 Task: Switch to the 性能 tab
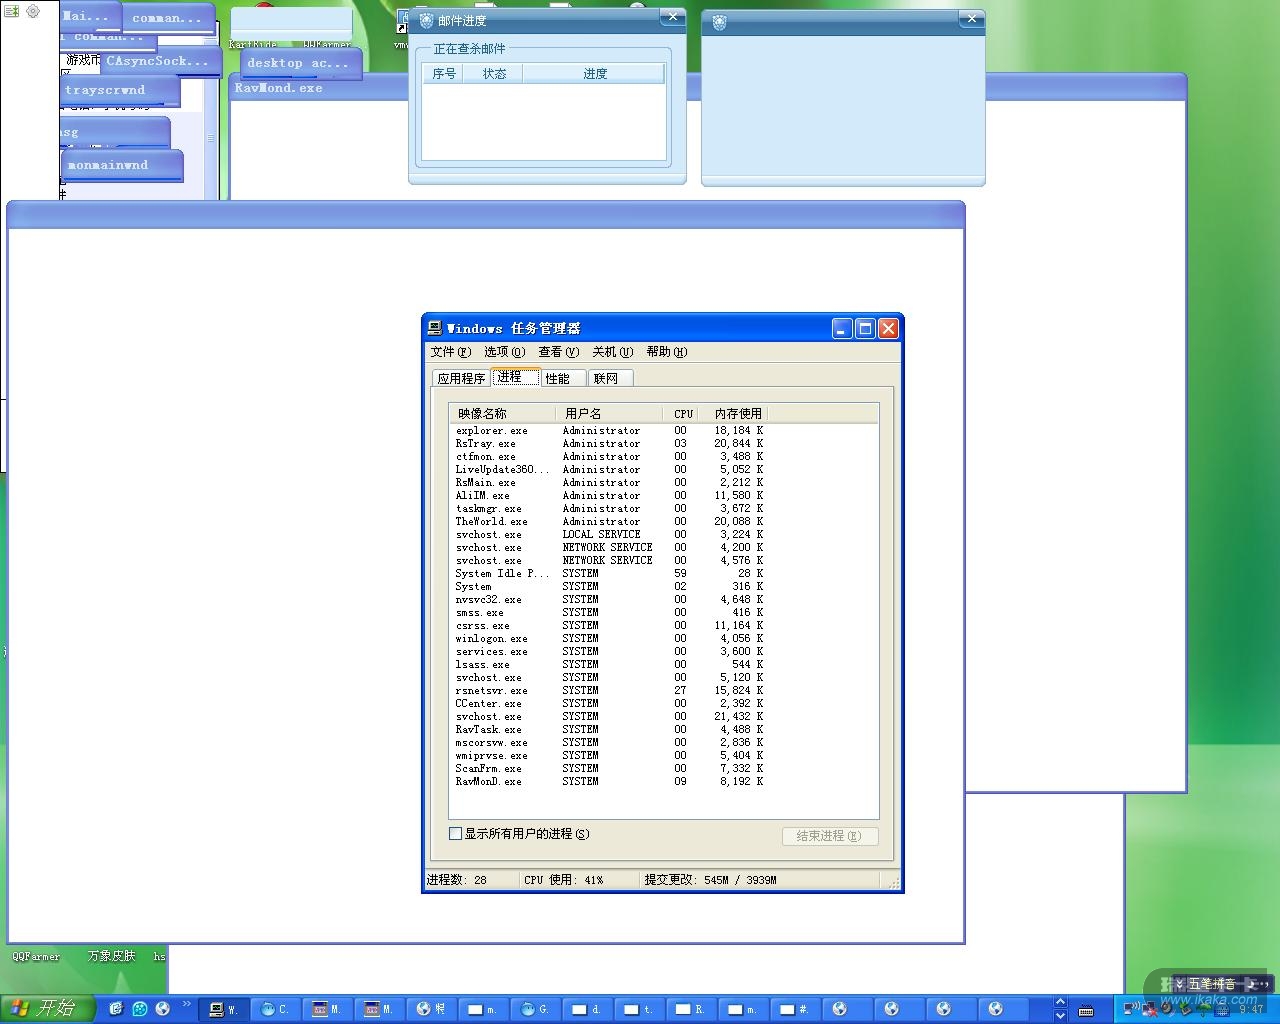pos(562,378)
